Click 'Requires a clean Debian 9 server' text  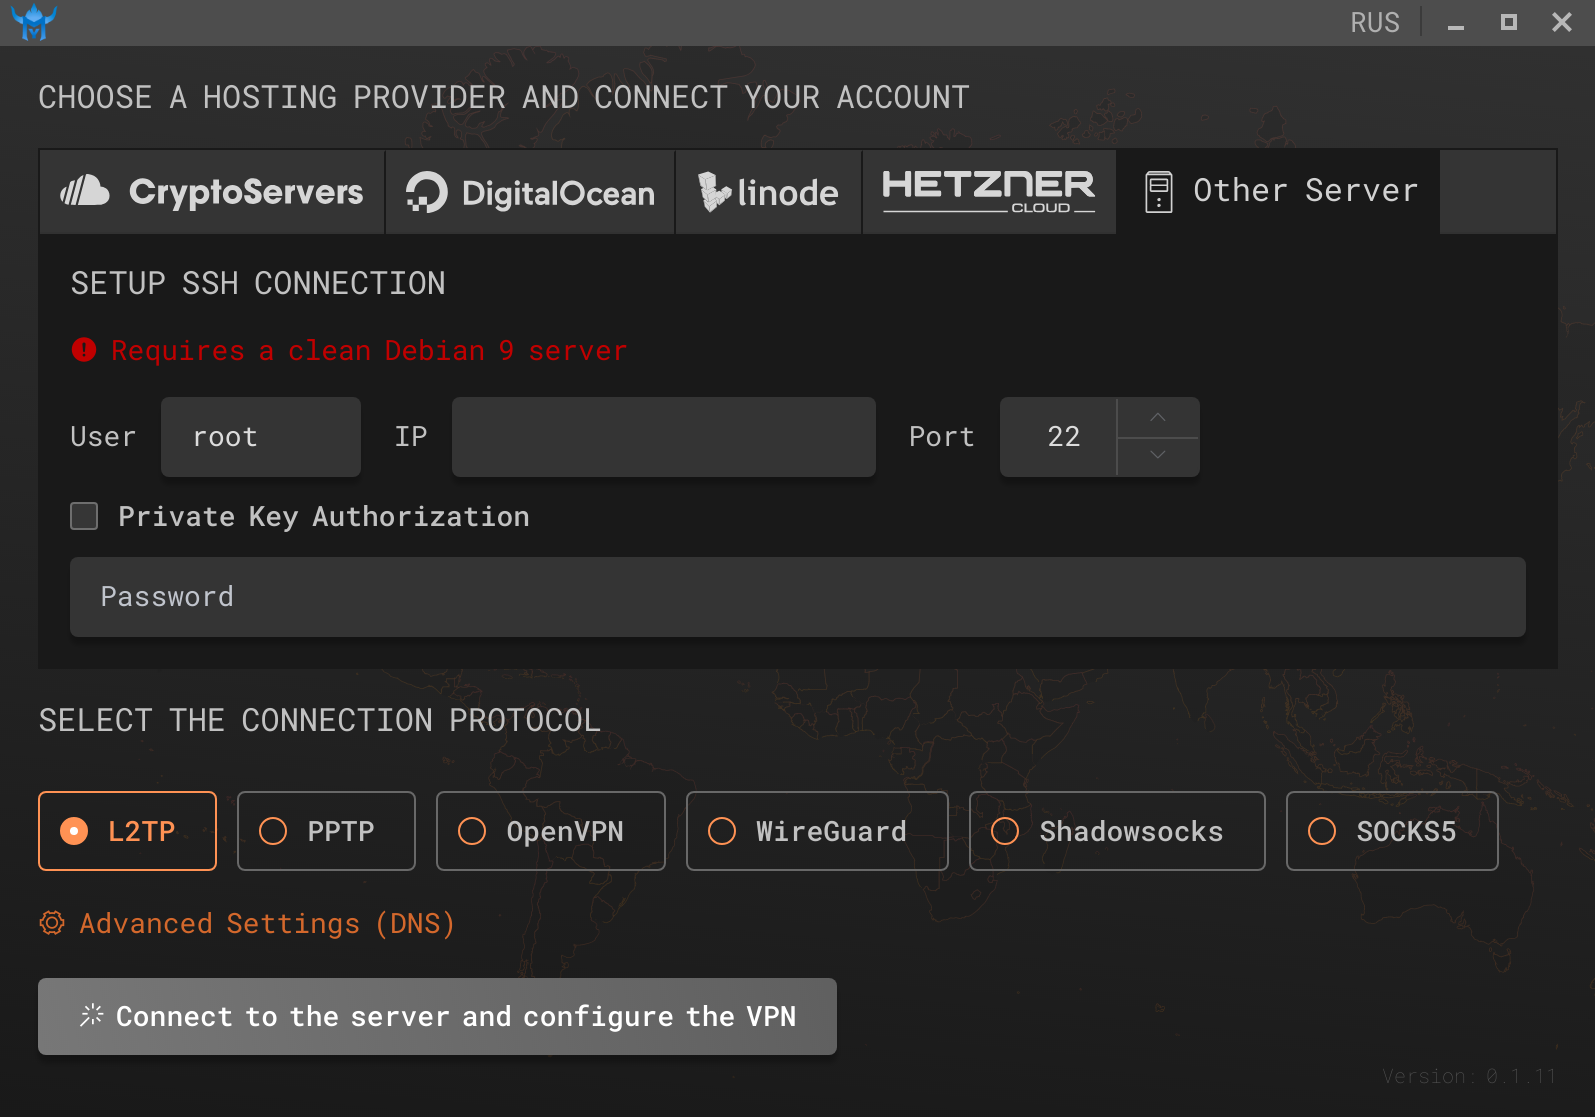click(x=369, y=351)
